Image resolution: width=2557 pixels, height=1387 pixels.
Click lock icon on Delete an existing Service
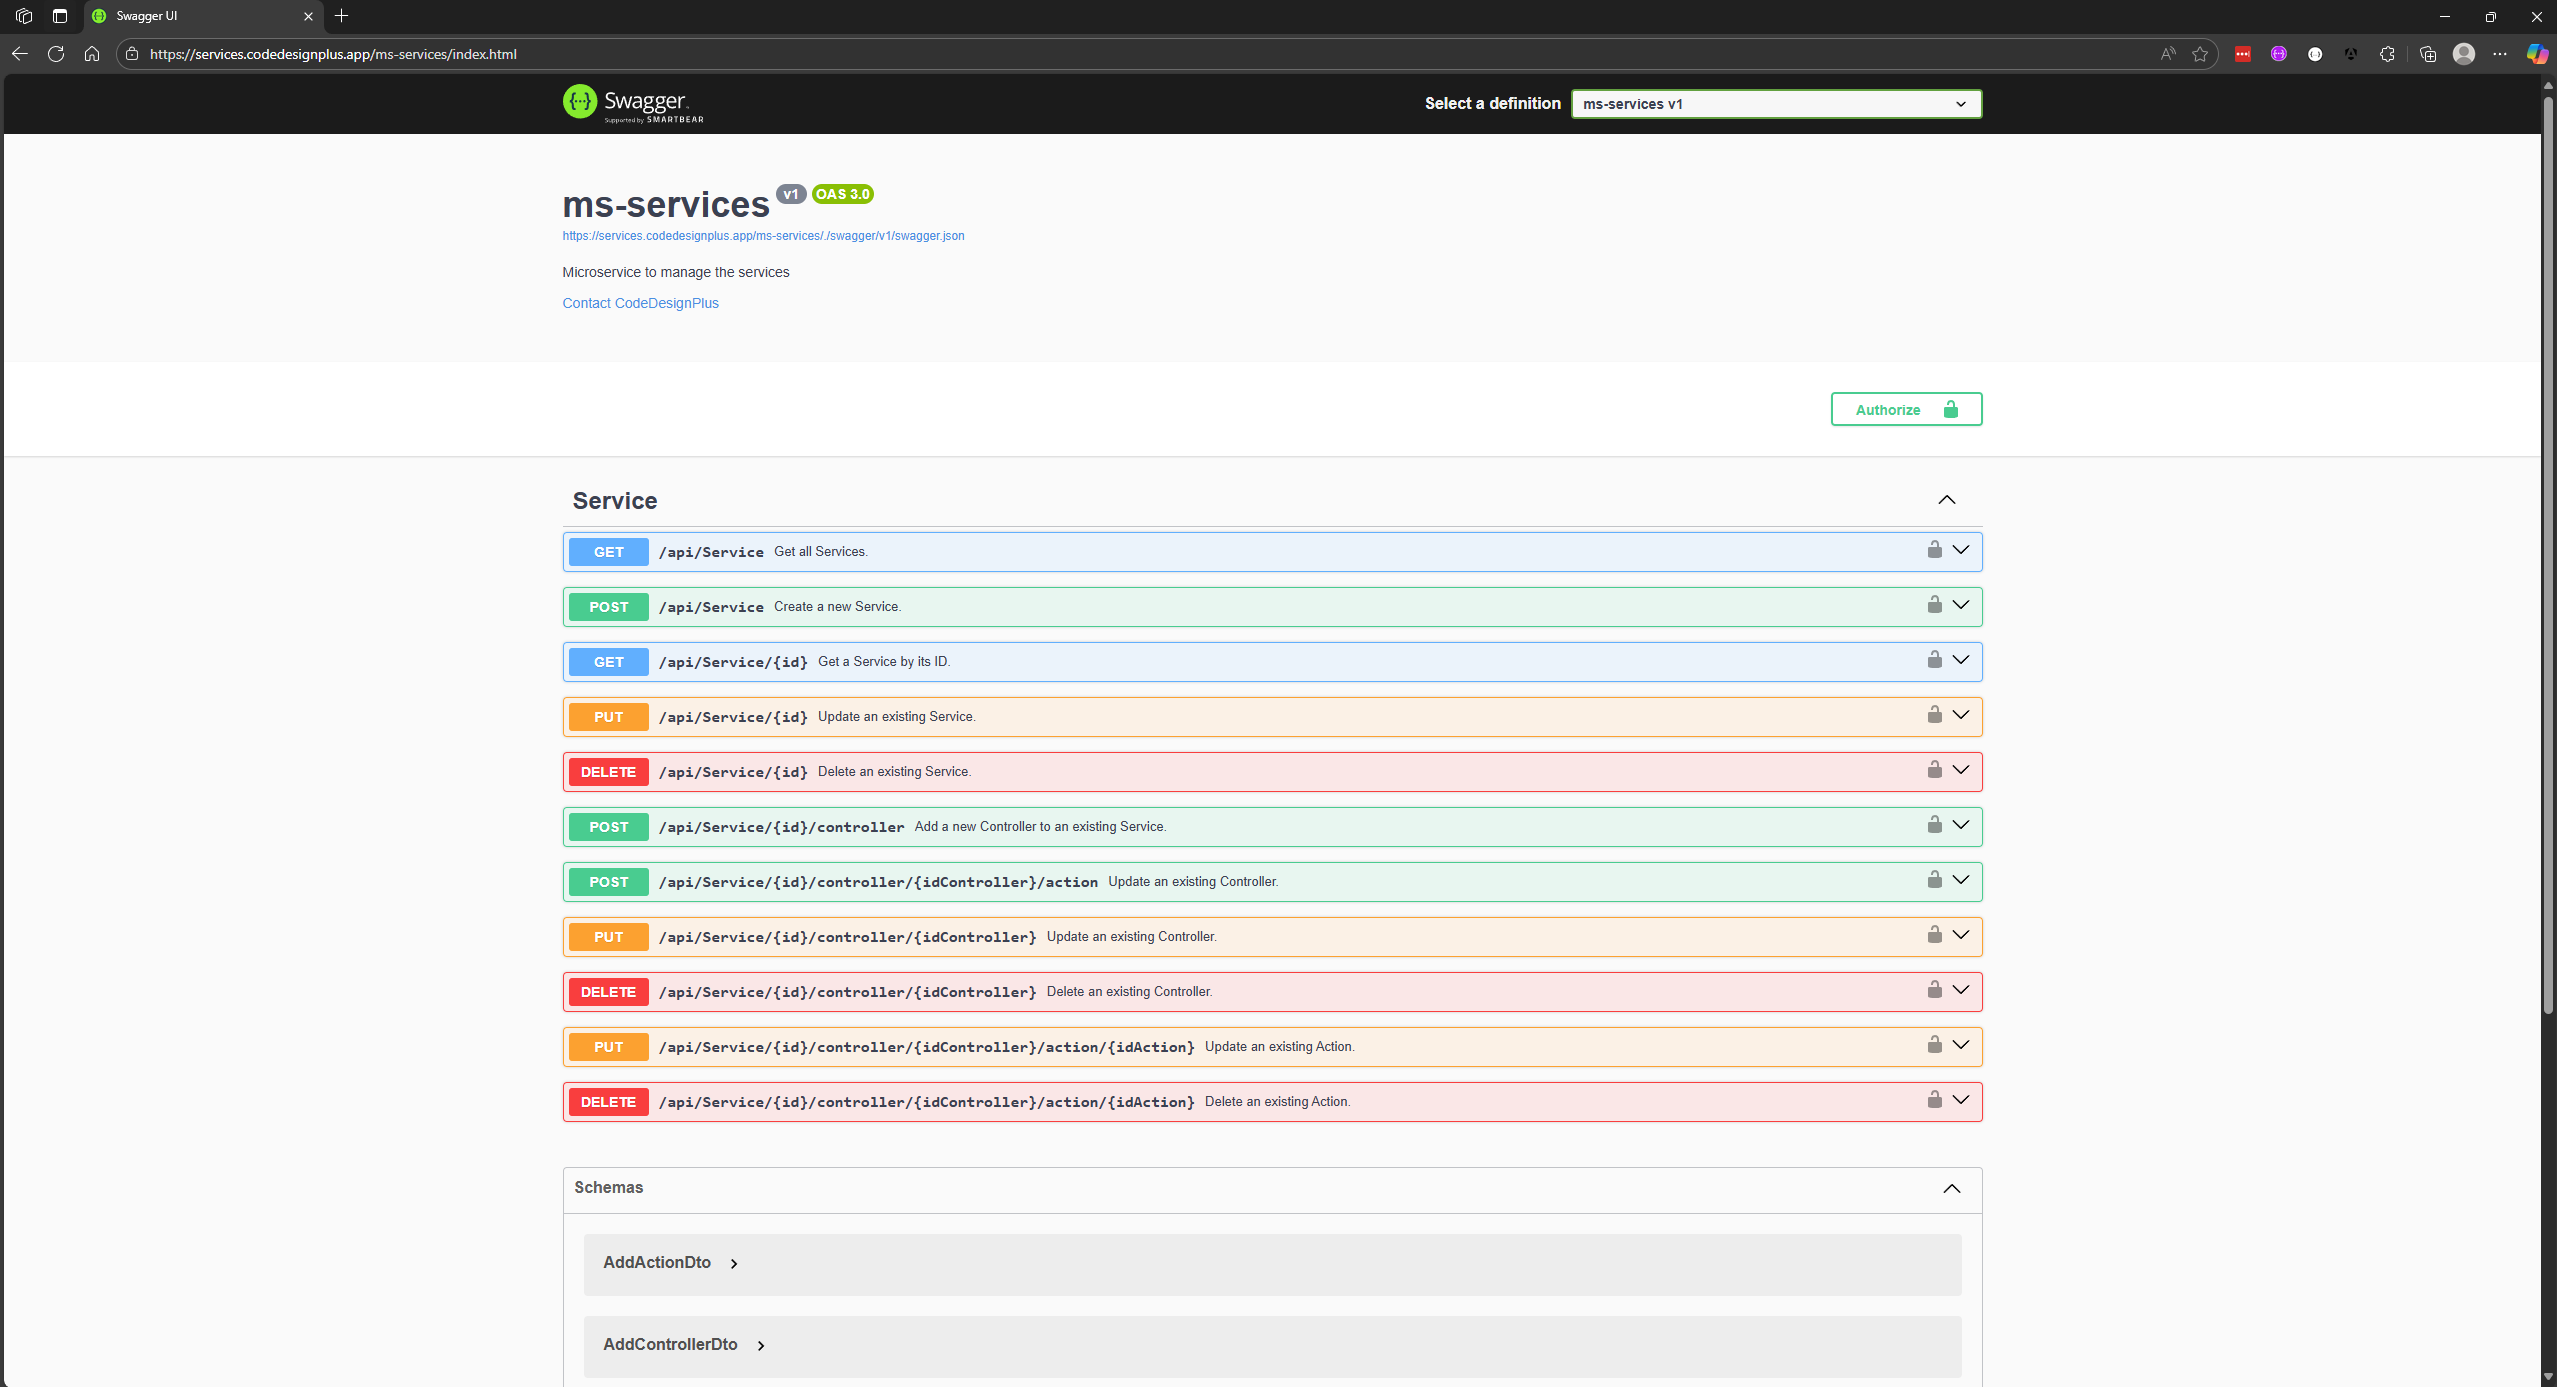[1934, 770]
